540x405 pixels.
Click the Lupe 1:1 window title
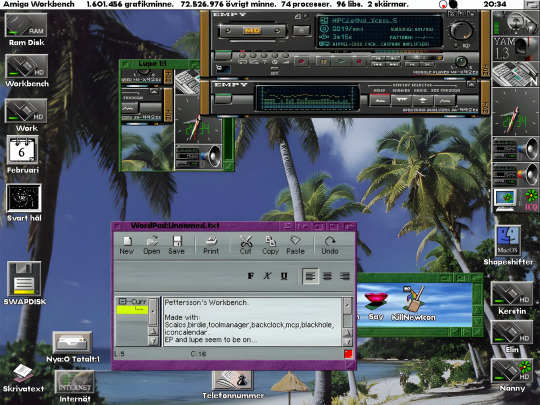(152, 64)
